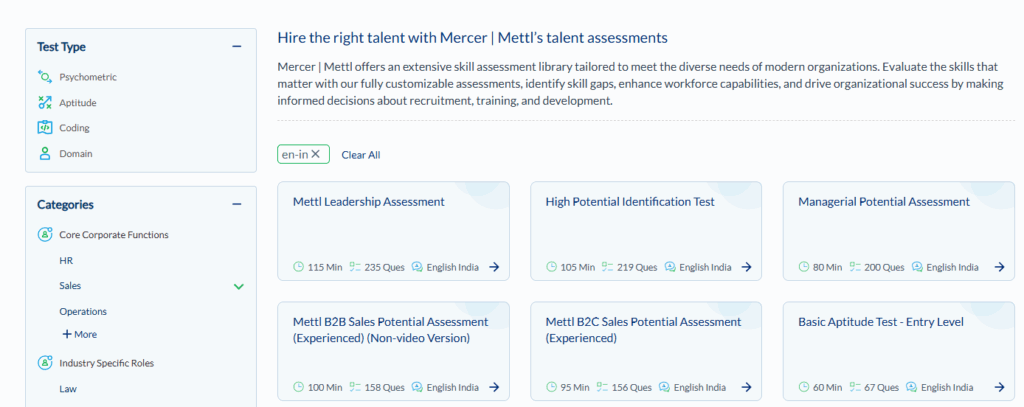Screen dimensions: 1024x407
Task: Click the questions icon beside 235 Ques
Action: 355,267
